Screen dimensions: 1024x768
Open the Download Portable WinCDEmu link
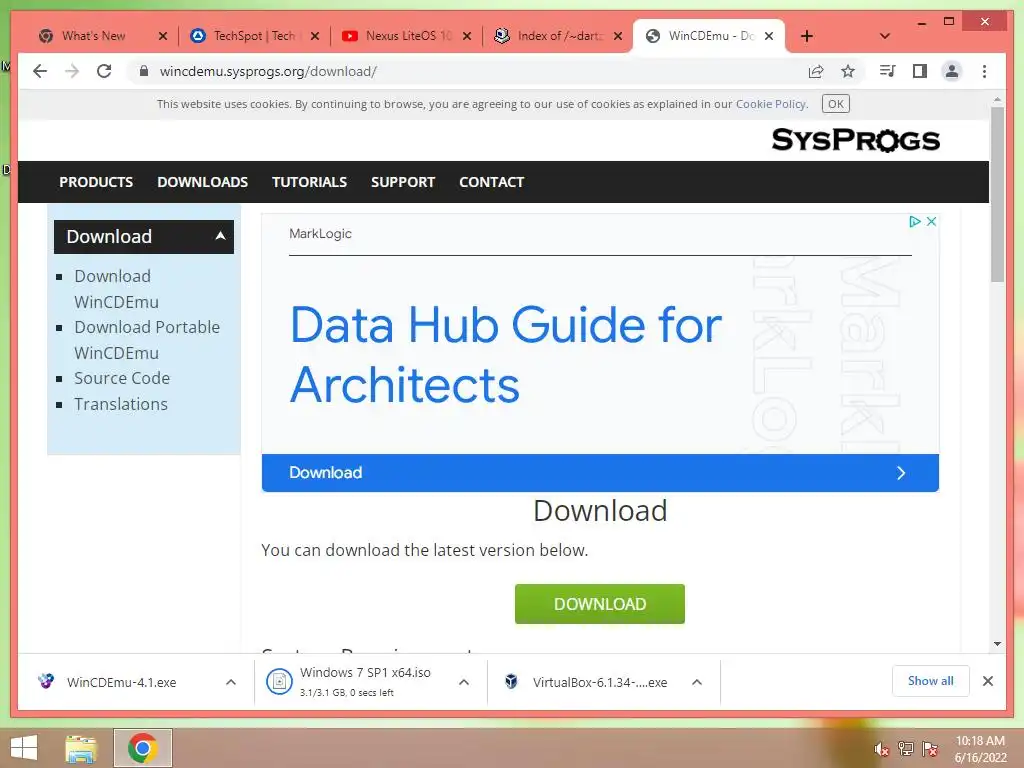(147, 340)
